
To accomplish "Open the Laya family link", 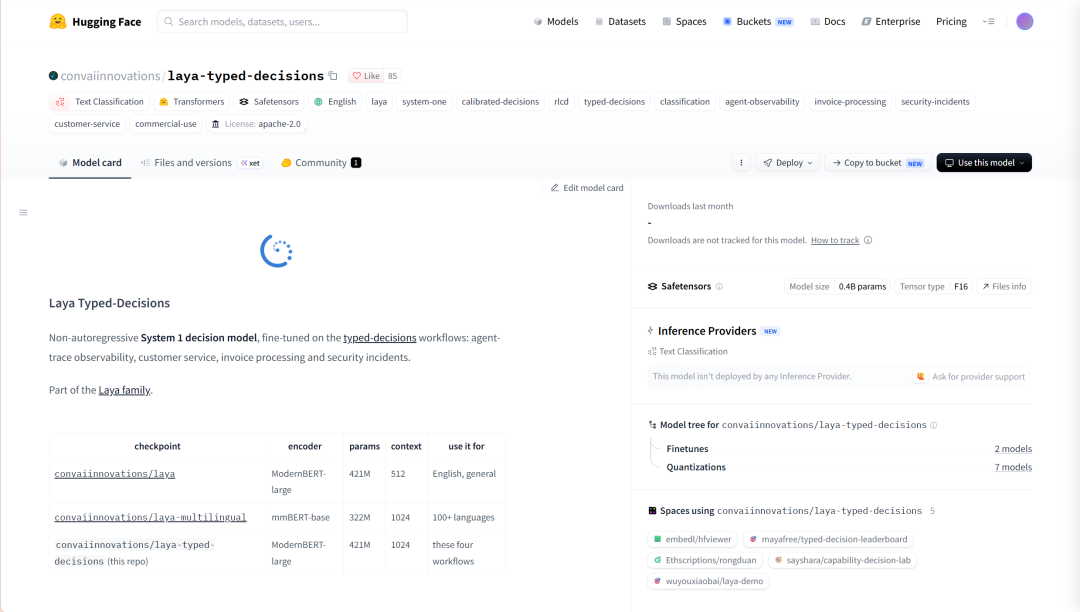I will pos(124,390).
